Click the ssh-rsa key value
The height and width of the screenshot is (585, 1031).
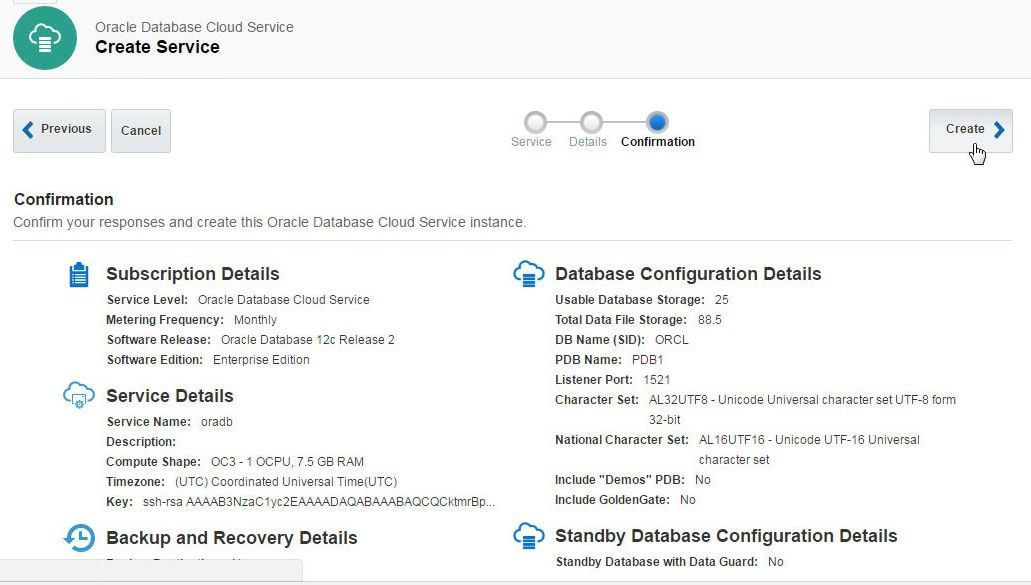(318, 502)
